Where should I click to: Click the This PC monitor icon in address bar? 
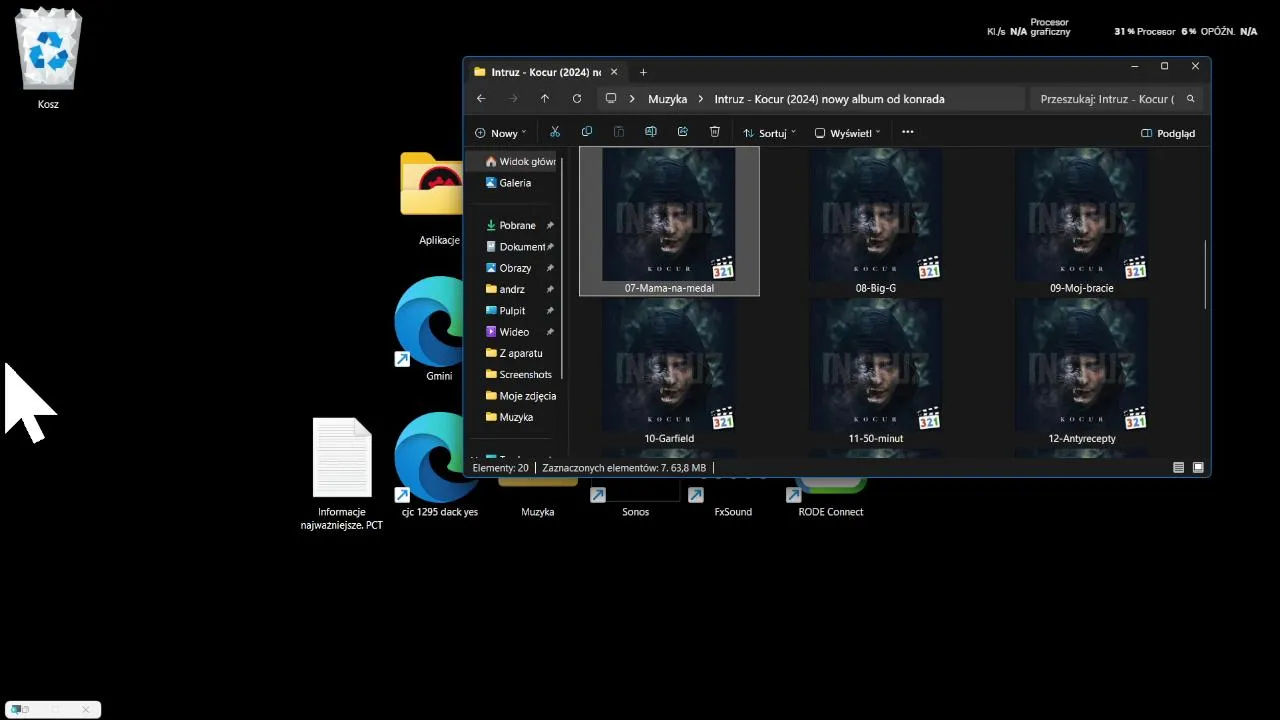[x=611, y=99]
